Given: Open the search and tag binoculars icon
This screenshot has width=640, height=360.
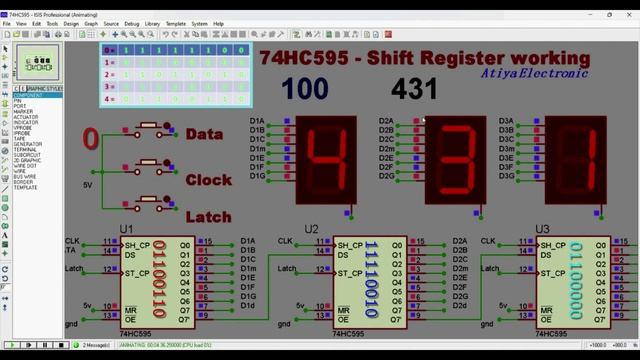Looking at the screenshot, I should pyautogui.click(x=309, y=35).
